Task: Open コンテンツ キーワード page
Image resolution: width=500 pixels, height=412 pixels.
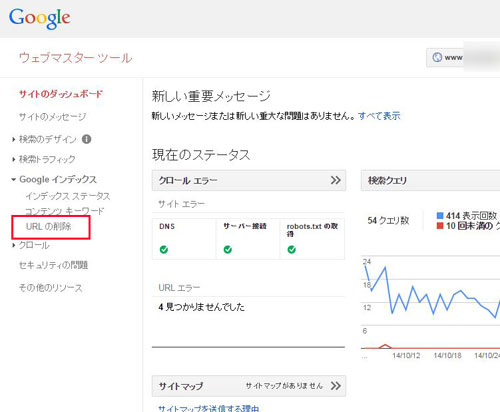Action: point(65,211)
